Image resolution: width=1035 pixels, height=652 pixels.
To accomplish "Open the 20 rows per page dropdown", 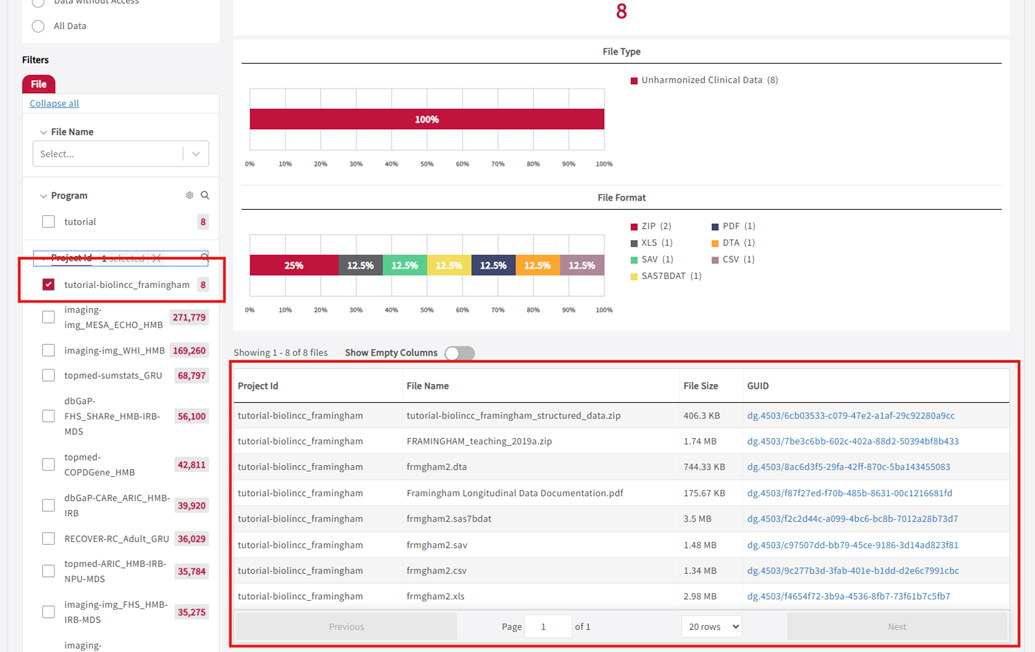I will click(x=711, y=625).
